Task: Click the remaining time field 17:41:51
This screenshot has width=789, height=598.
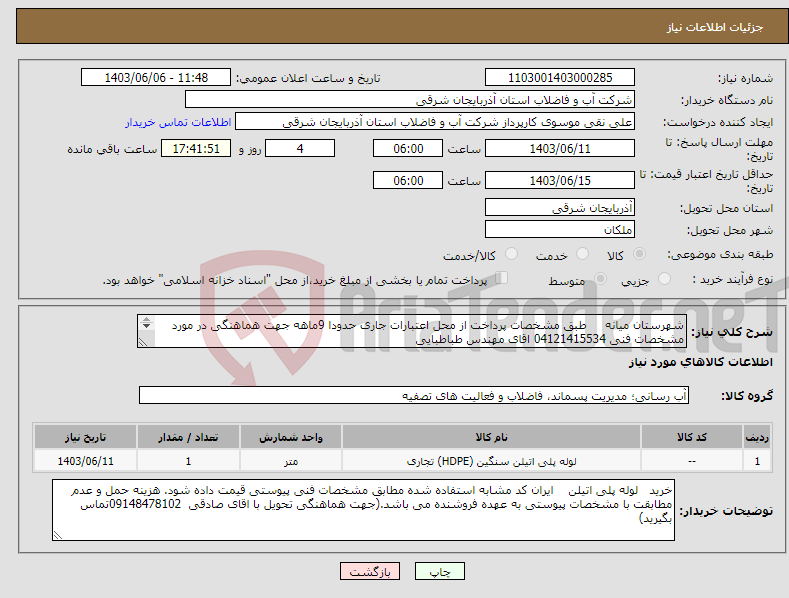Action: coord(196,148)
